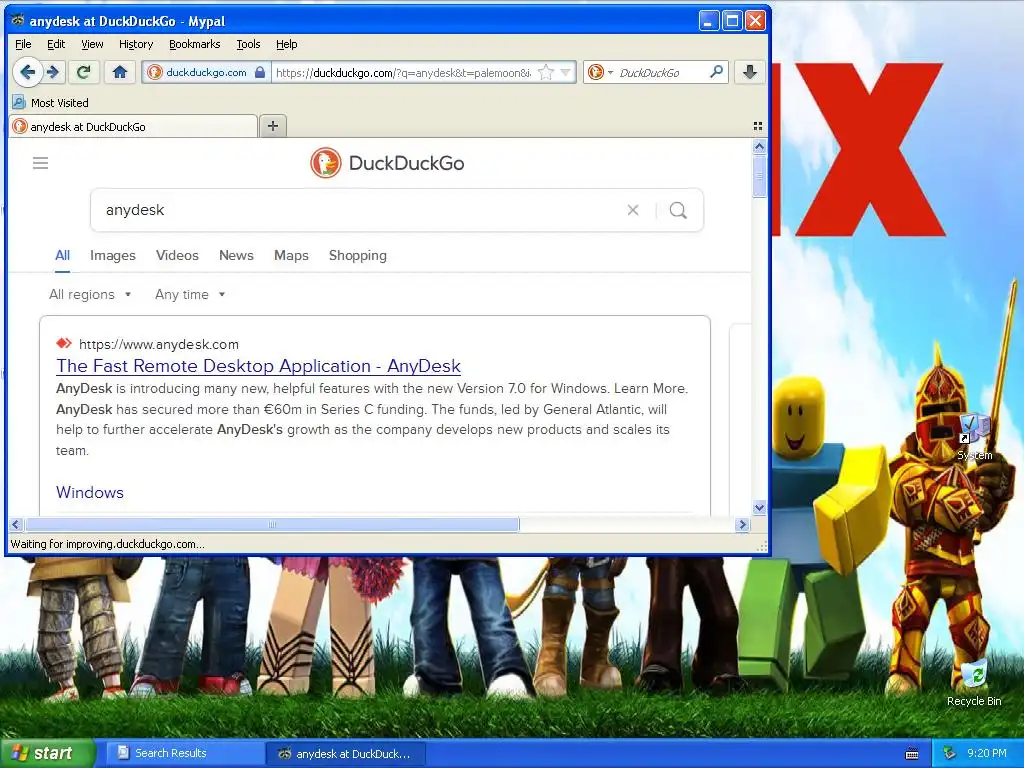Click the vertical scrollbar thumb
1024x768 pixels.
pos(759,176)
